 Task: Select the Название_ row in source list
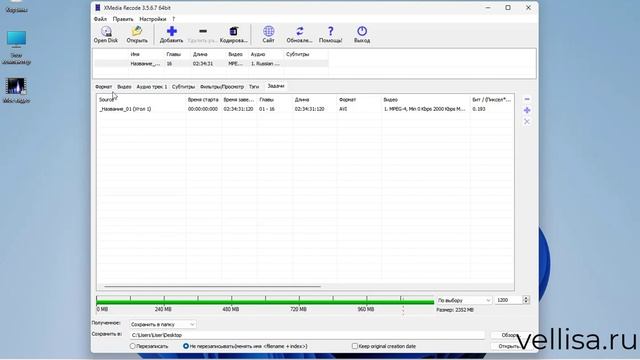pyautogui.click(x=211, y=64)
